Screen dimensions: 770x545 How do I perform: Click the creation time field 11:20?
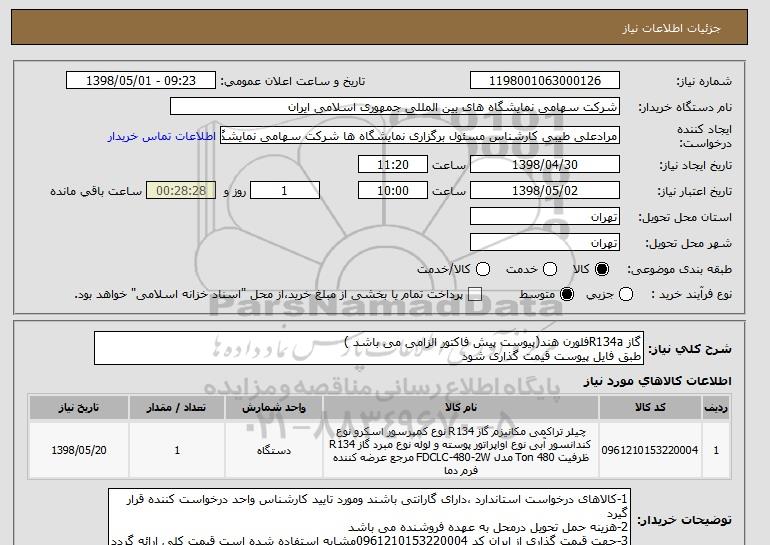[393, 164]
